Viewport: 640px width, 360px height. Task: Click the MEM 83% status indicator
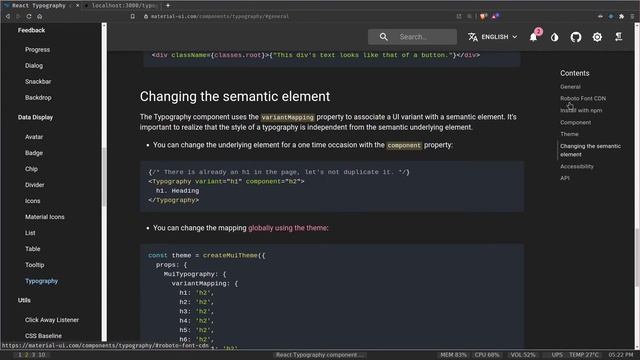(x=453, y=355)
